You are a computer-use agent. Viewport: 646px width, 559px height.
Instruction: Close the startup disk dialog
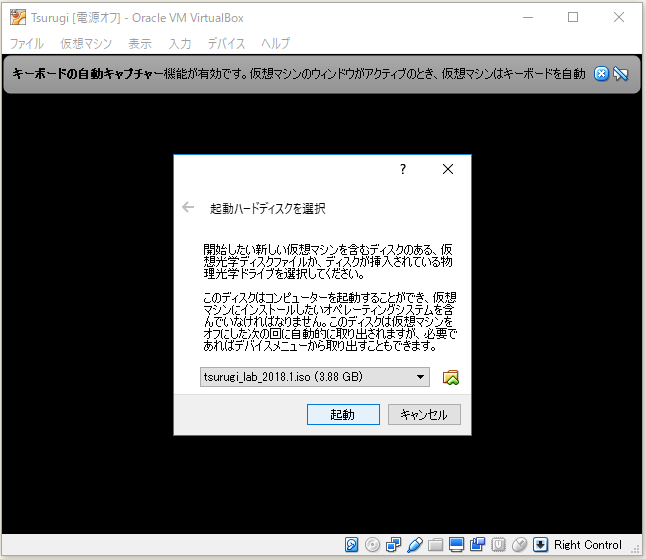448,169
